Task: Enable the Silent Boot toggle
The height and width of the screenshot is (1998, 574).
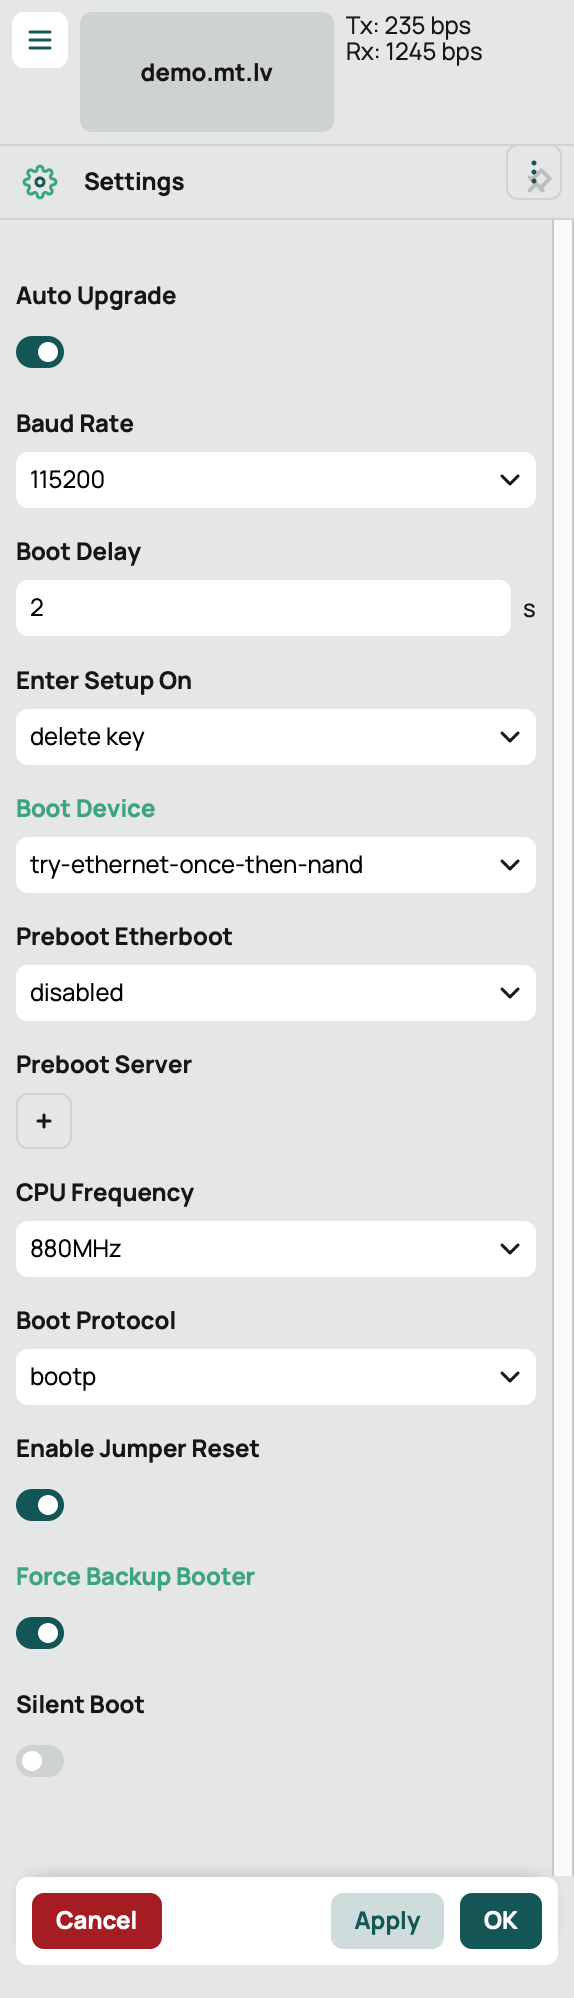Action: 40,1761
